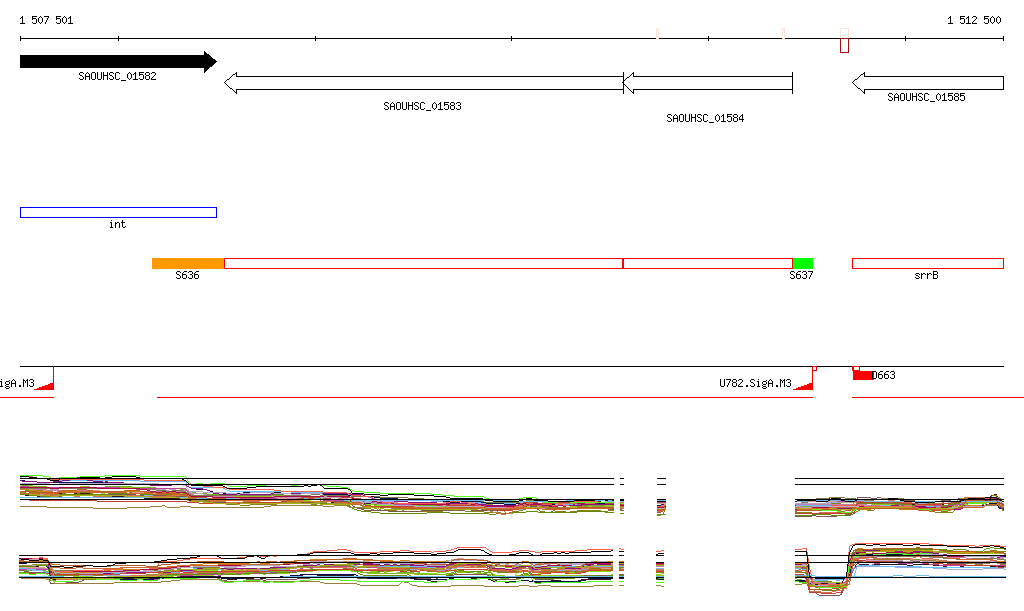The height and width of the screenshot is (611, 1024).
Task: Click the S637 label text
Action: (801, 275)
